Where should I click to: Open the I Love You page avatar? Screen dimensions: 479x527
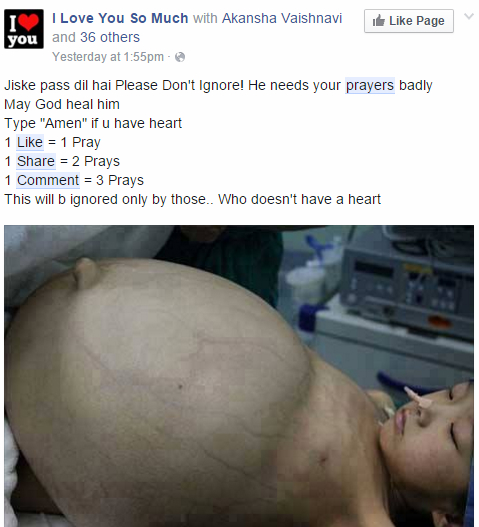pos(24,29)
